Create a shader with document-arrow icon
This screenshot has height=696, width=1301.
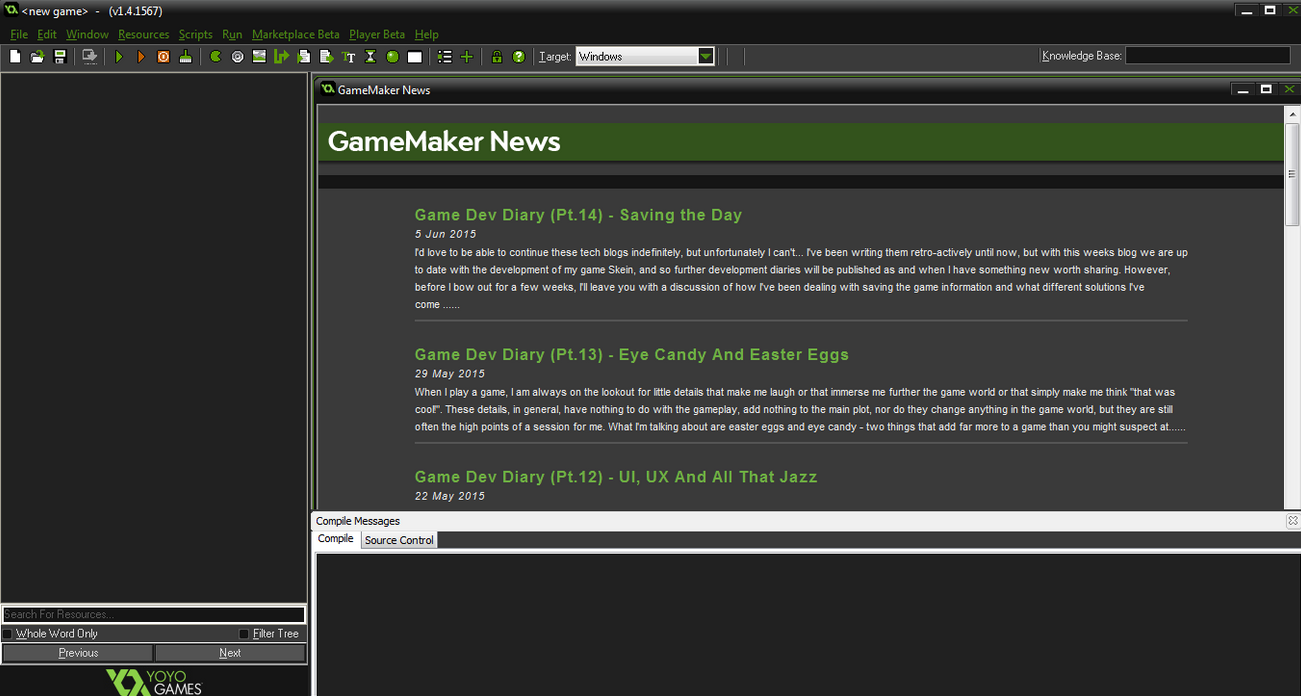tap(326, 57)
